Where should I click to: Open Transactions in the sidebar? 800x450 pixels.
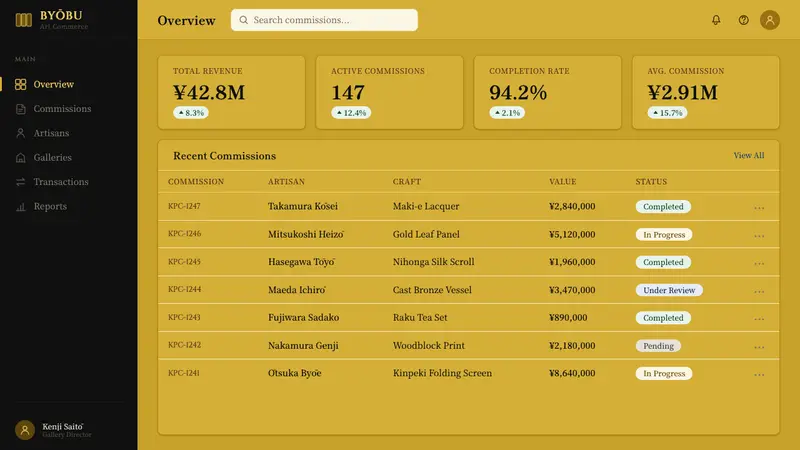click(68, 182)
